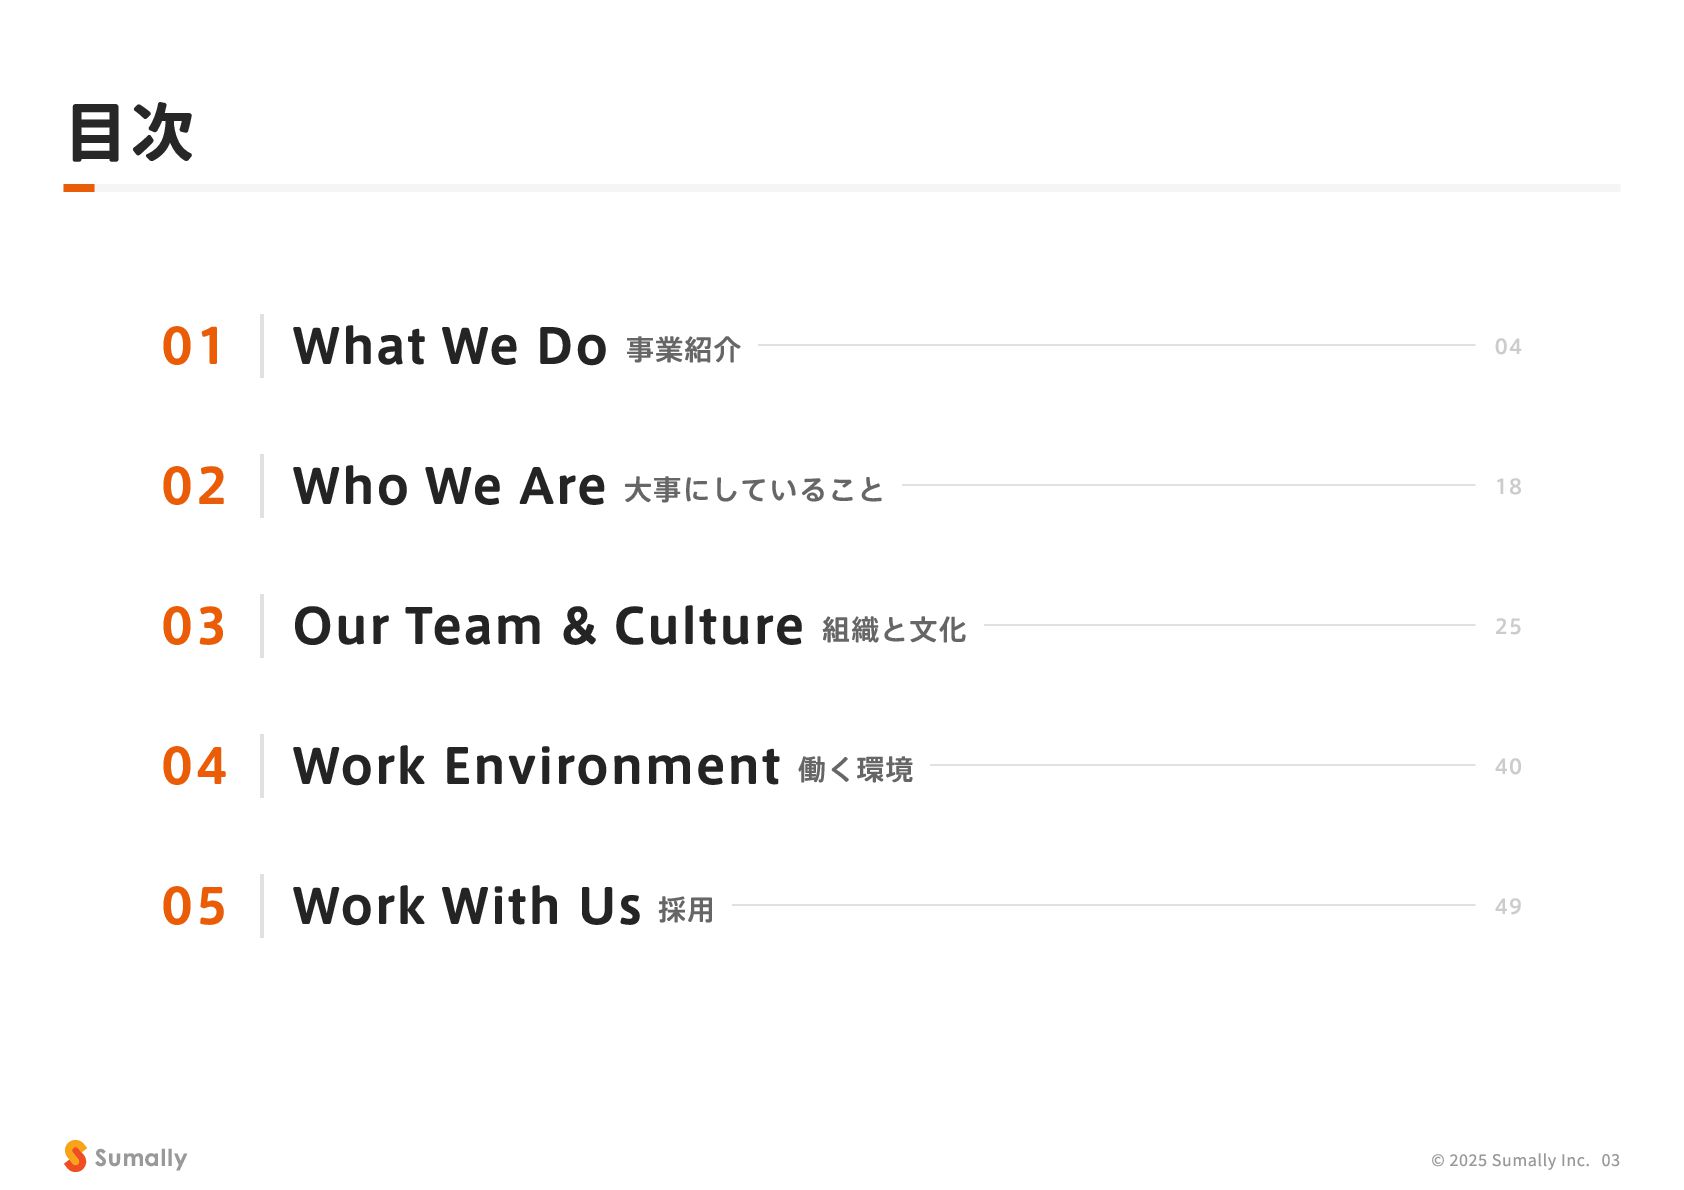Viewport: 1684px width, 1190px height.
Task: Open the Work Environment section
Action: tap(536, 766)
